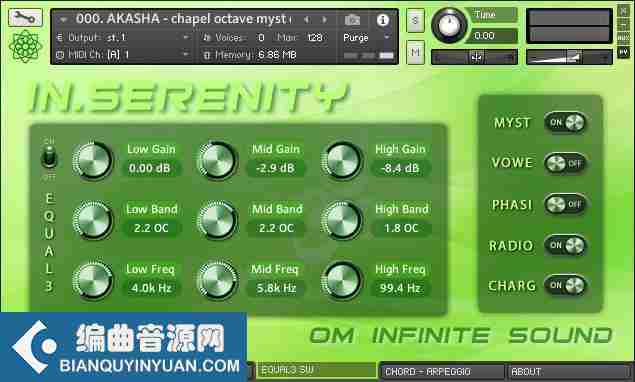Click the output volume slider
Viewport: 635px width, 382px height.
(x=569, y=57)
